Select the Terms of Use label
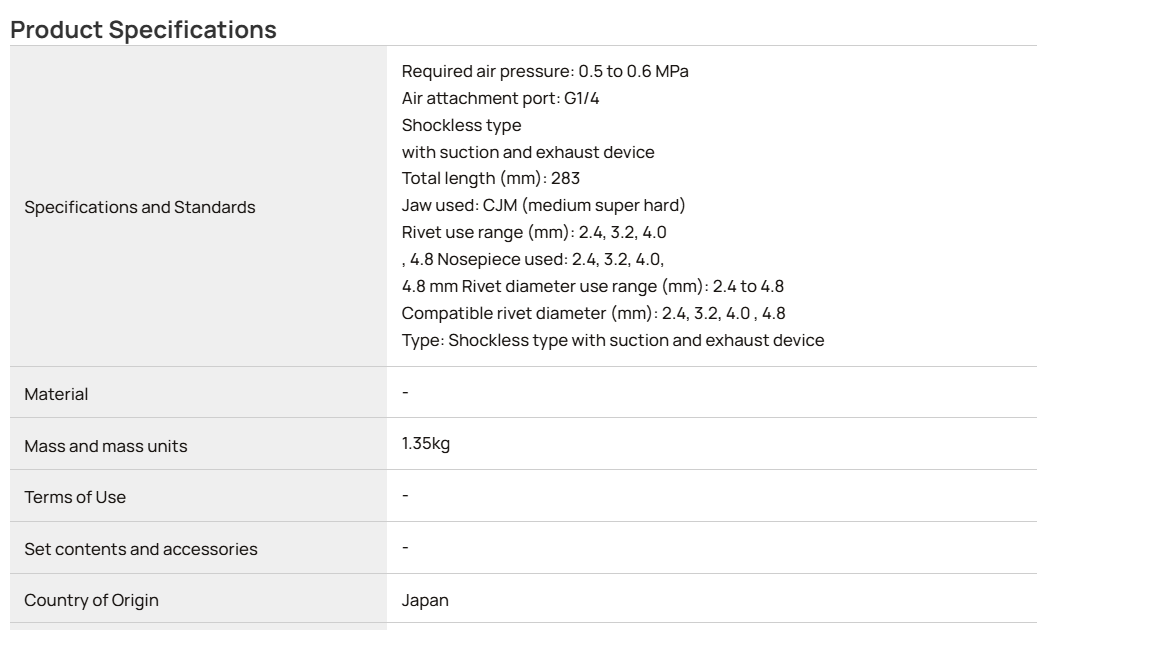 pos(75,497)
